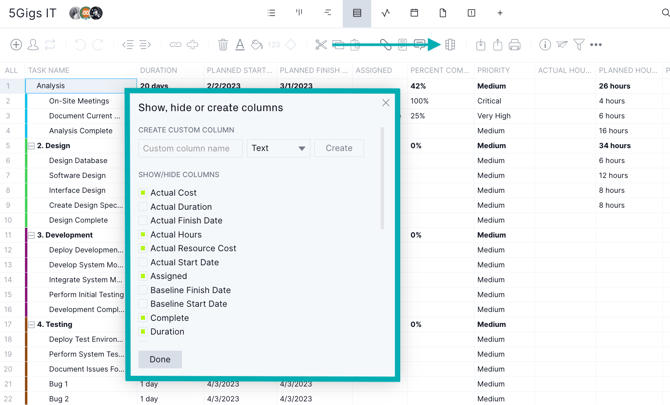Delete task with trash icon
Screen dimensions: 670x405
pyautogui.click(x=223, y=44)
